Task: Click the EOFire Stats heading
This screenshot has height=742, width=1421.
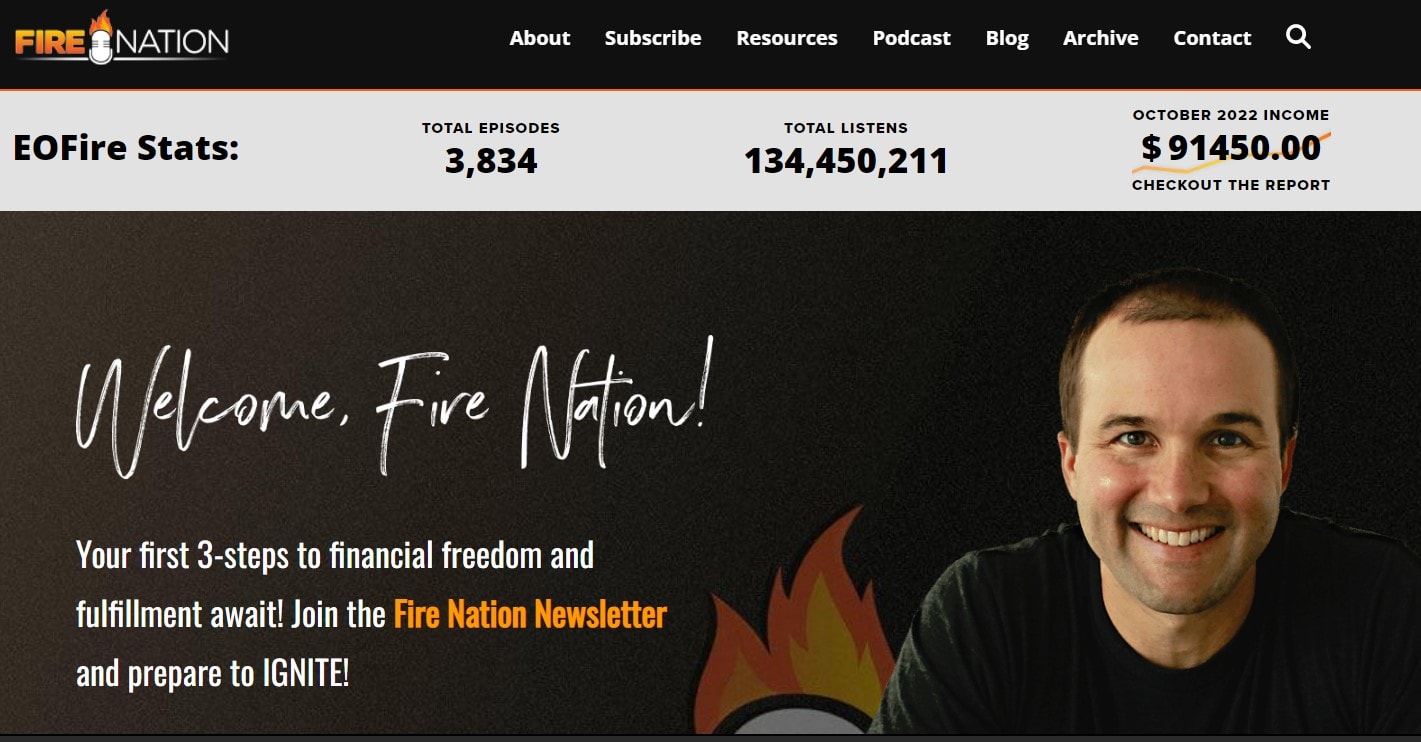Action: [126, 148]
